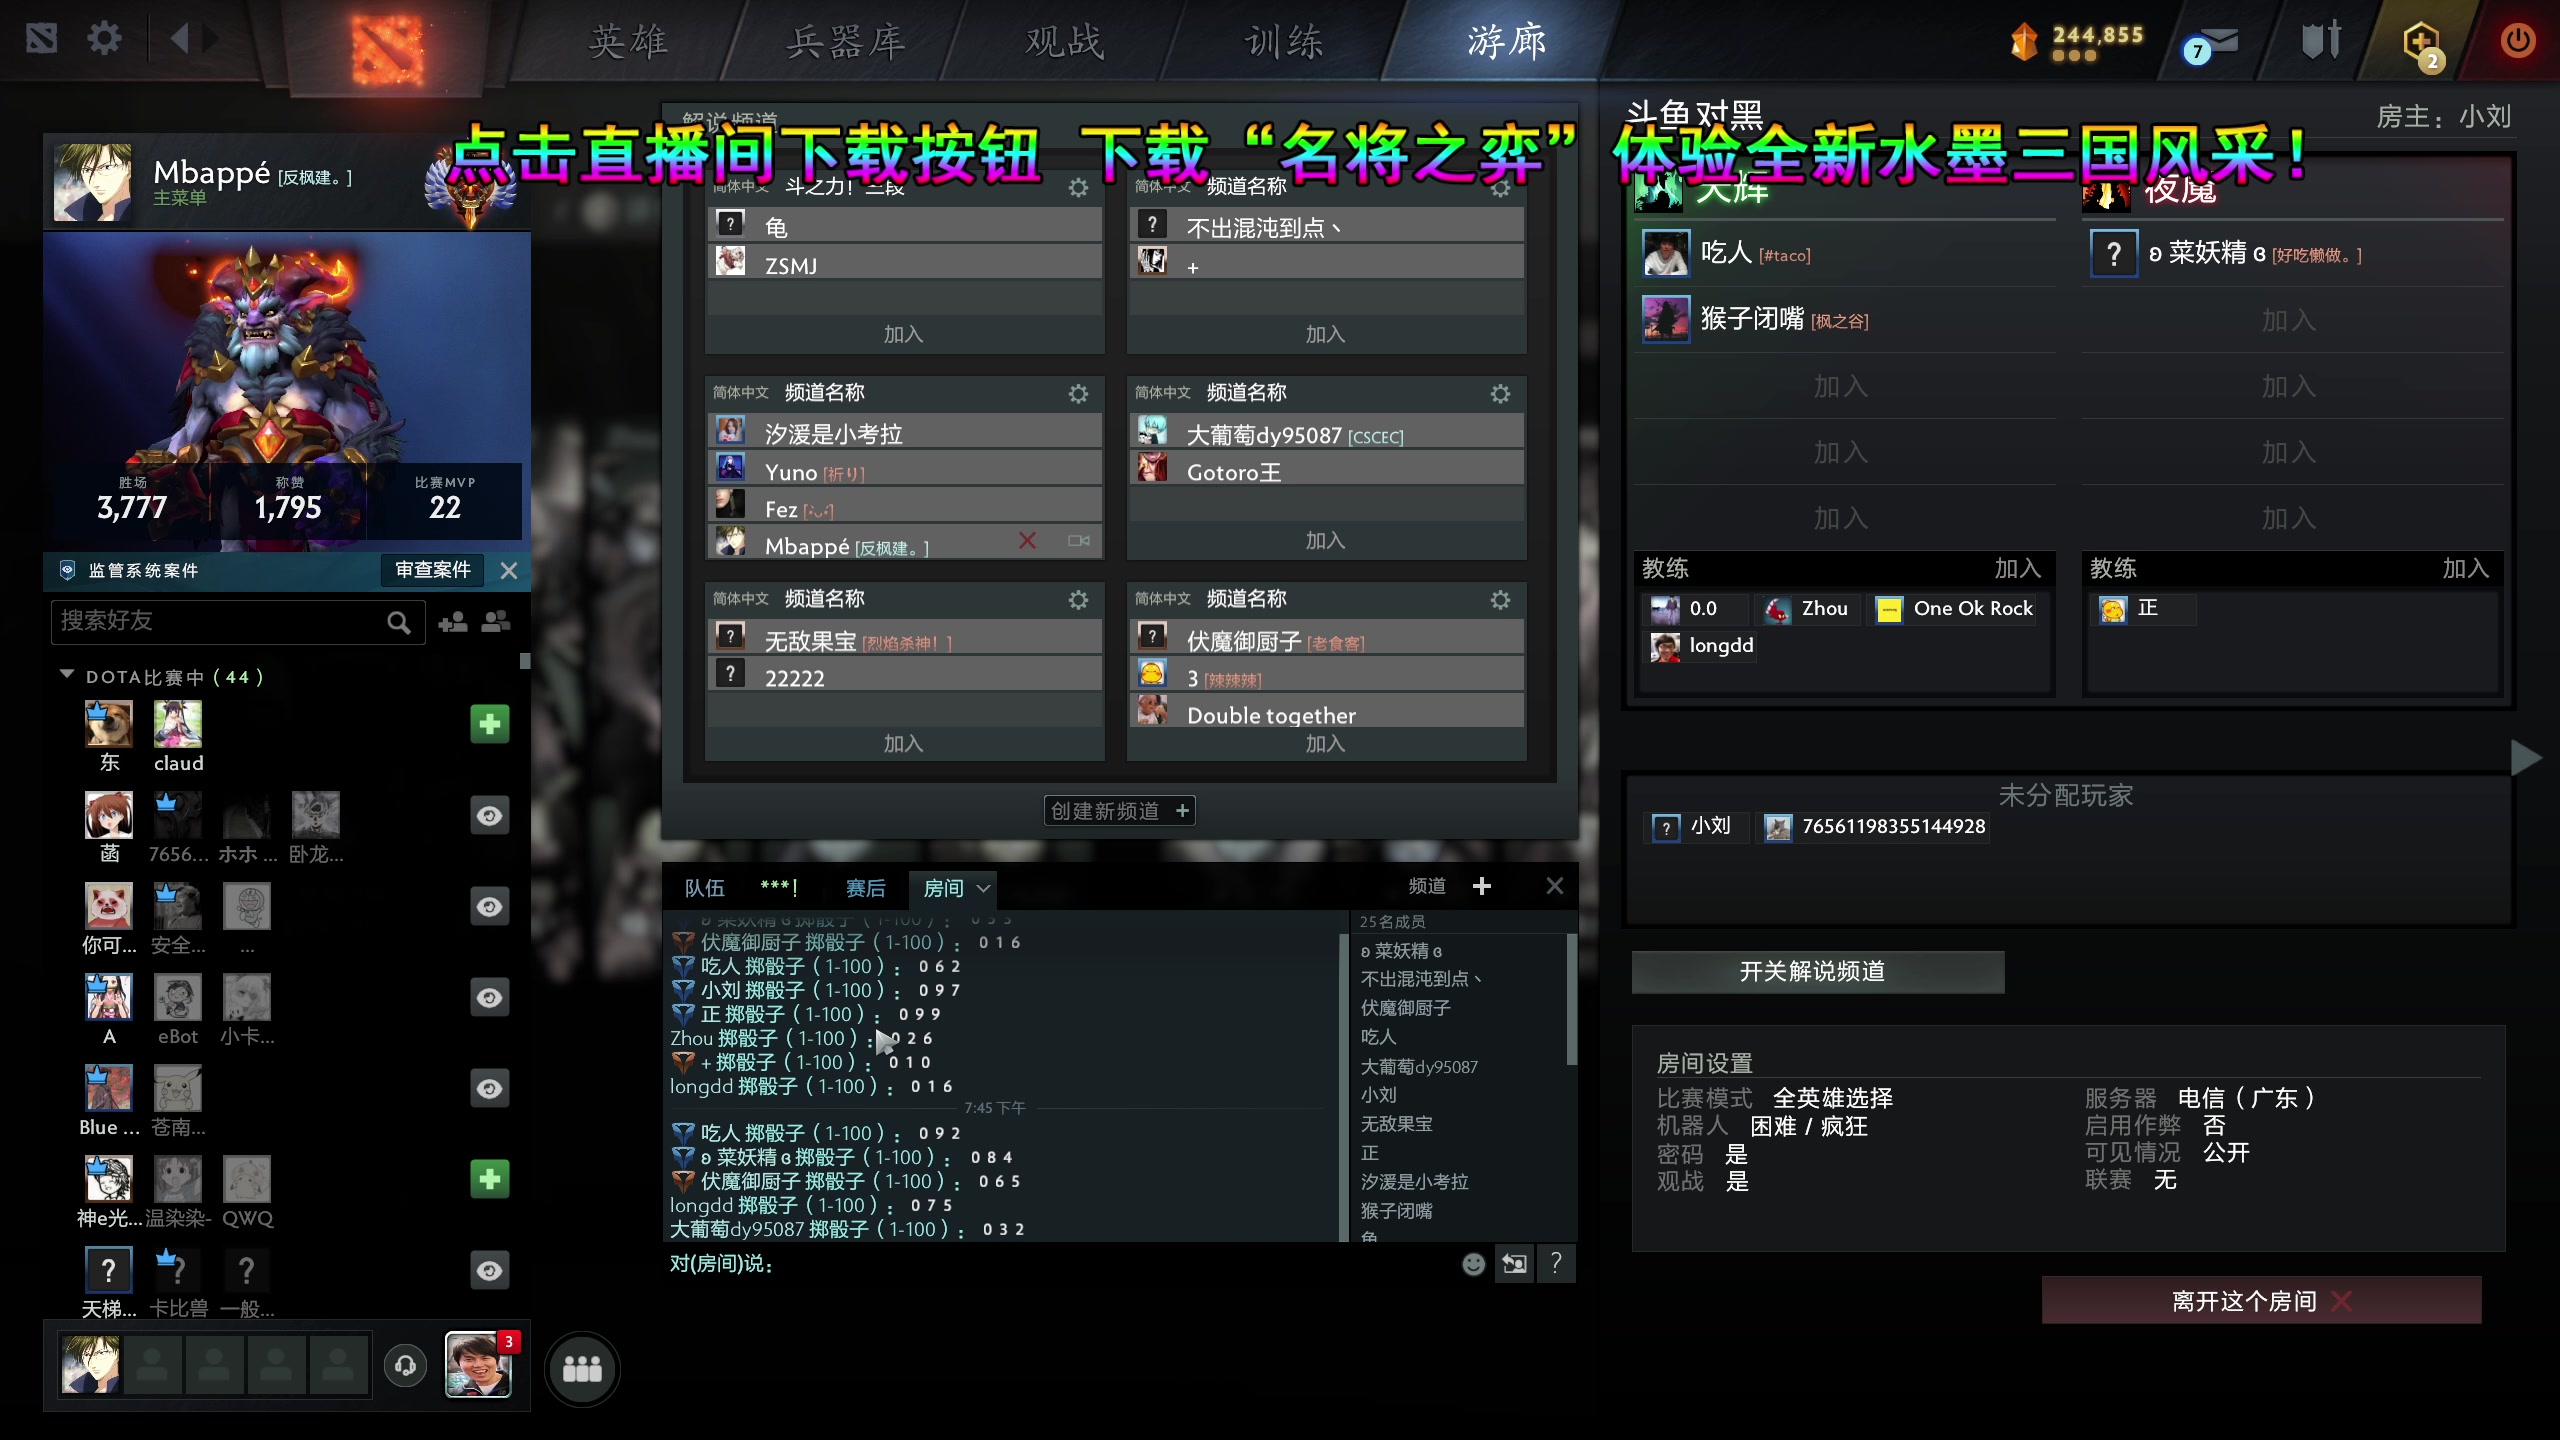Open the armory shield and sword icon
2560x1440 pixels.
(x=2320, y=41)
